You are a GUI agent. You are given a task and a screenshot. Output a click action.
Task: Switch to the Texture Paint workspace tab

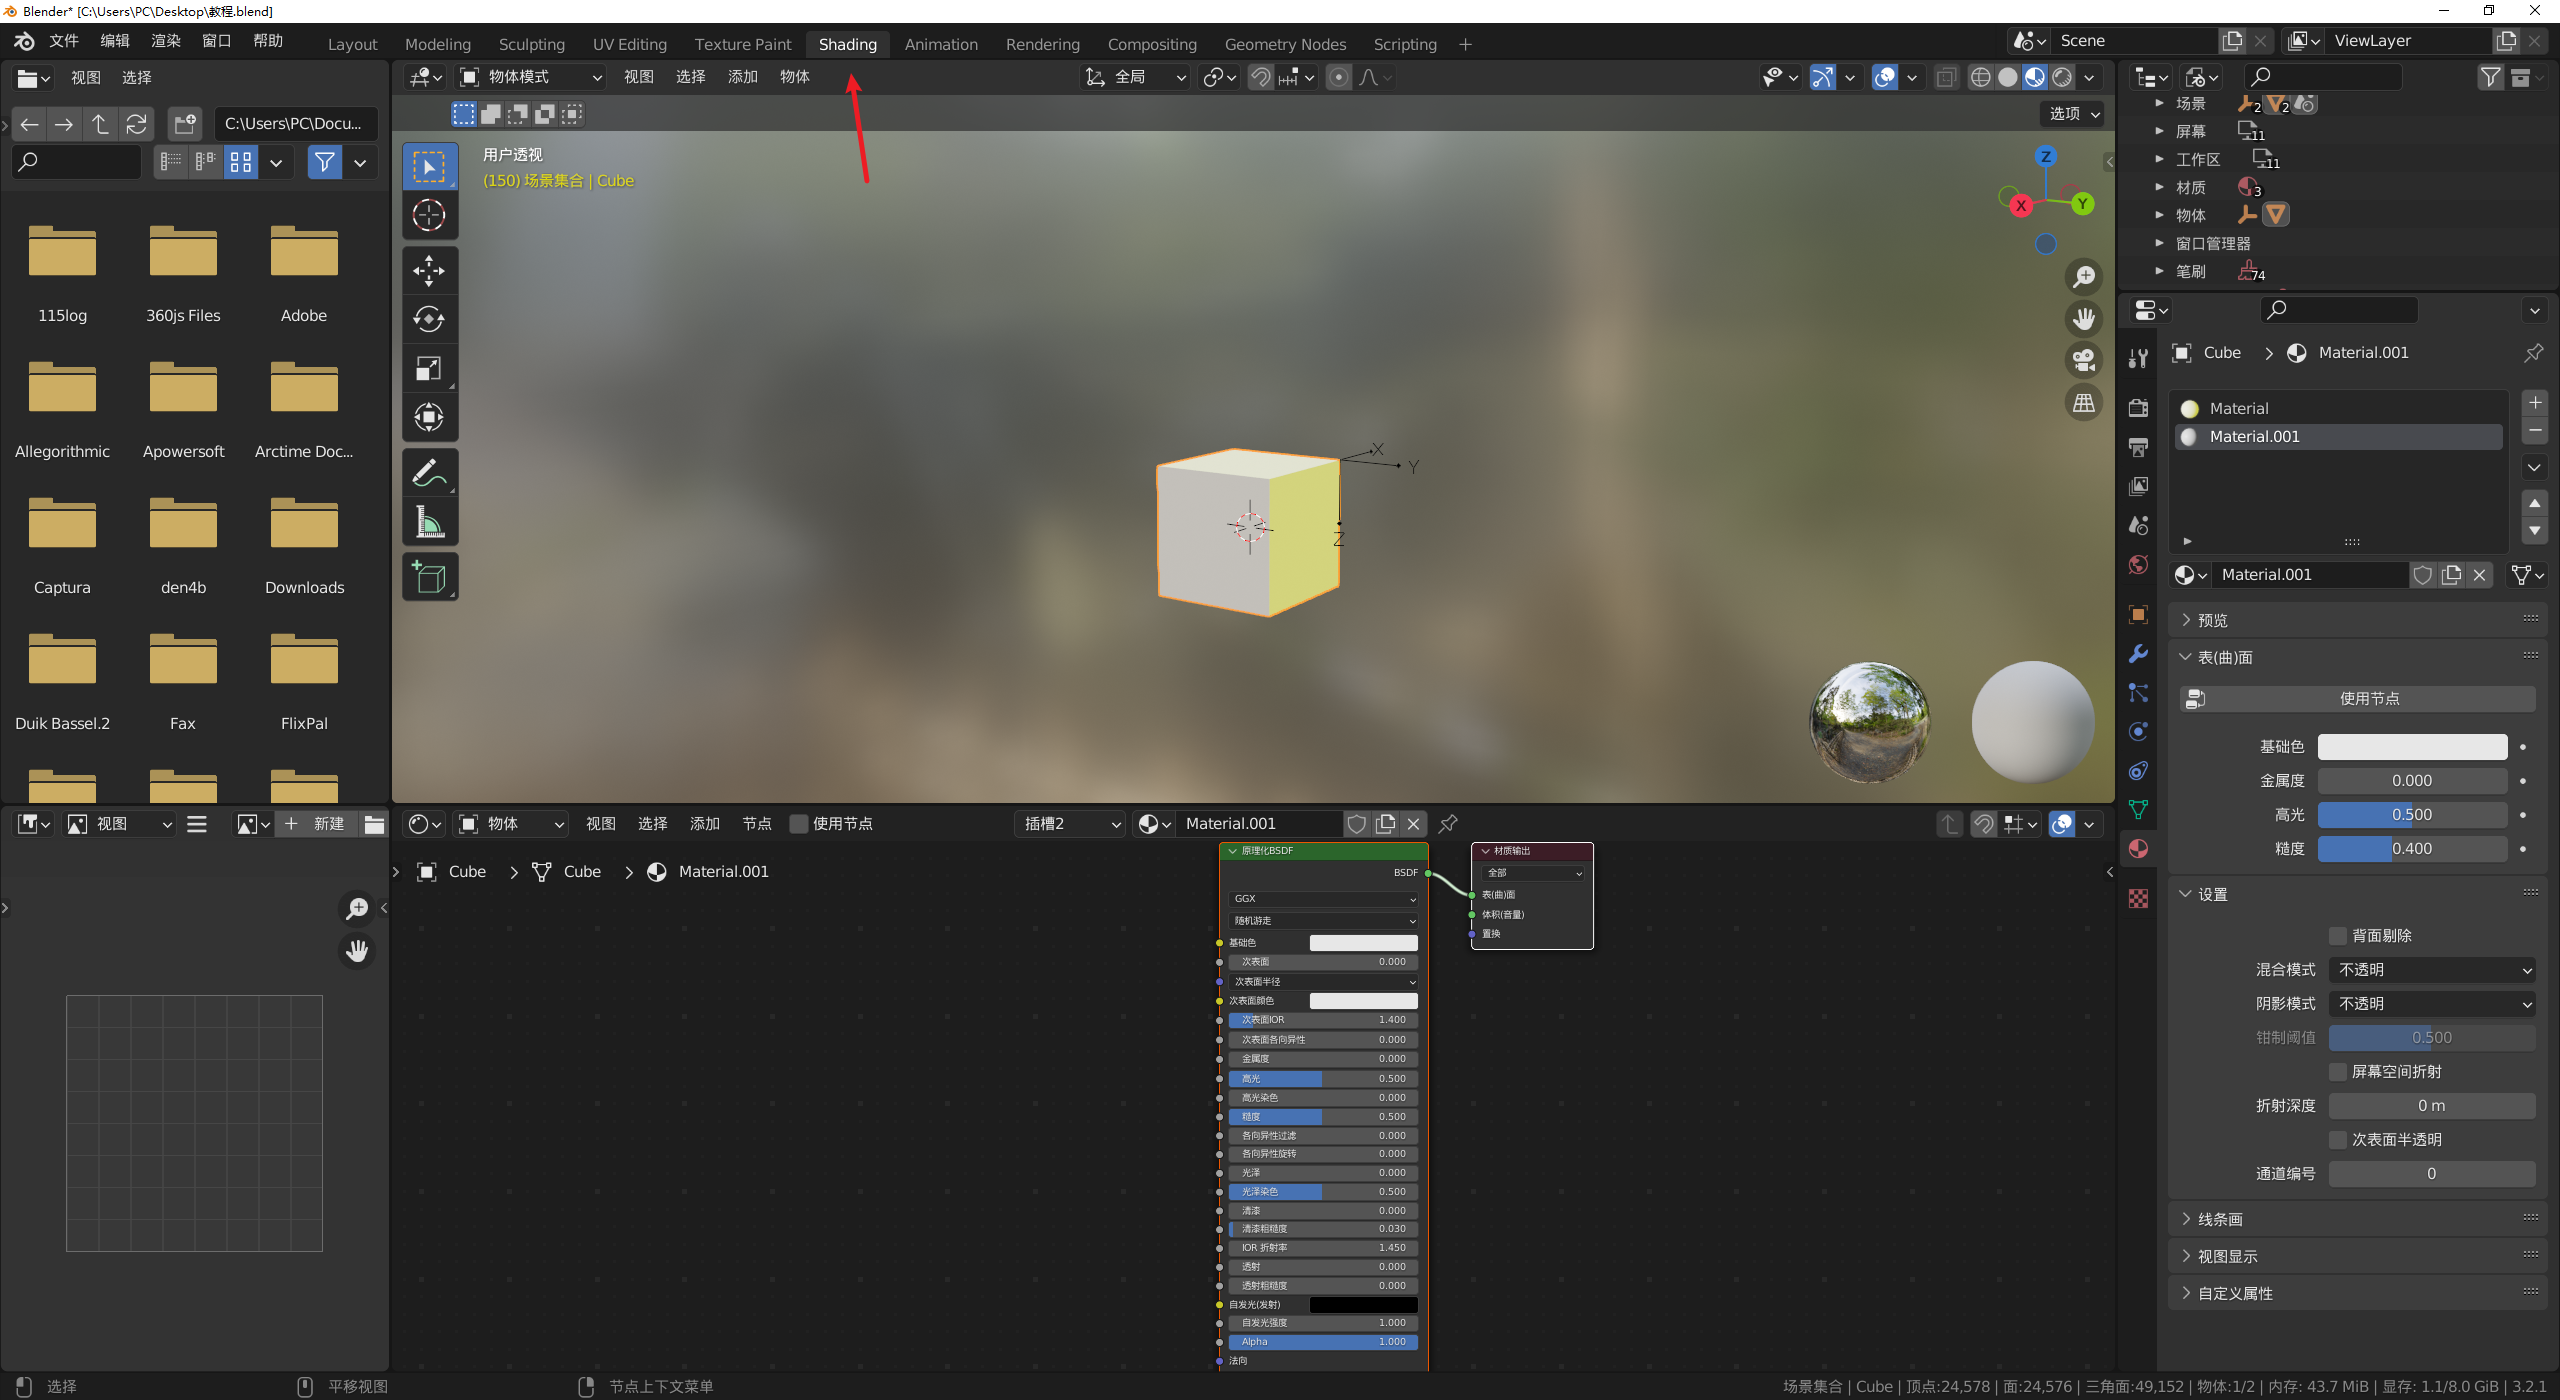pos(742,44)
